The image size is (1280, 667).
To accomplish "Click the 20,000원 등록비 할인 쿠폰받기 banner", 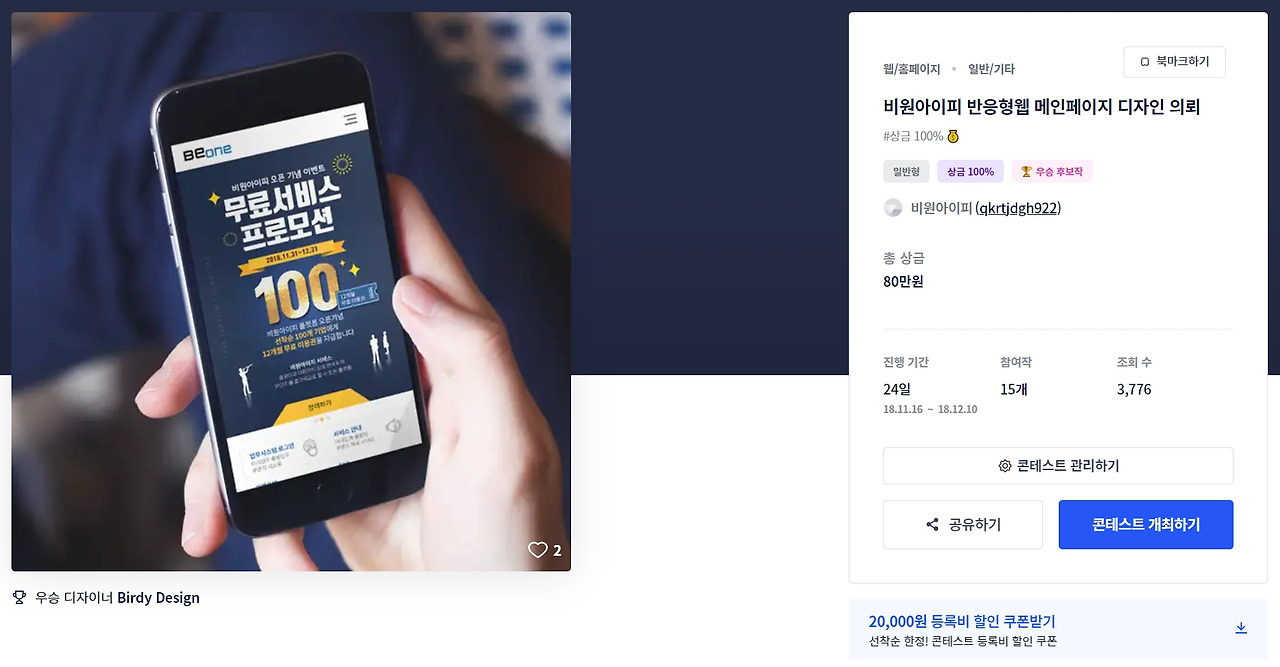I will tap(1058, 630).
